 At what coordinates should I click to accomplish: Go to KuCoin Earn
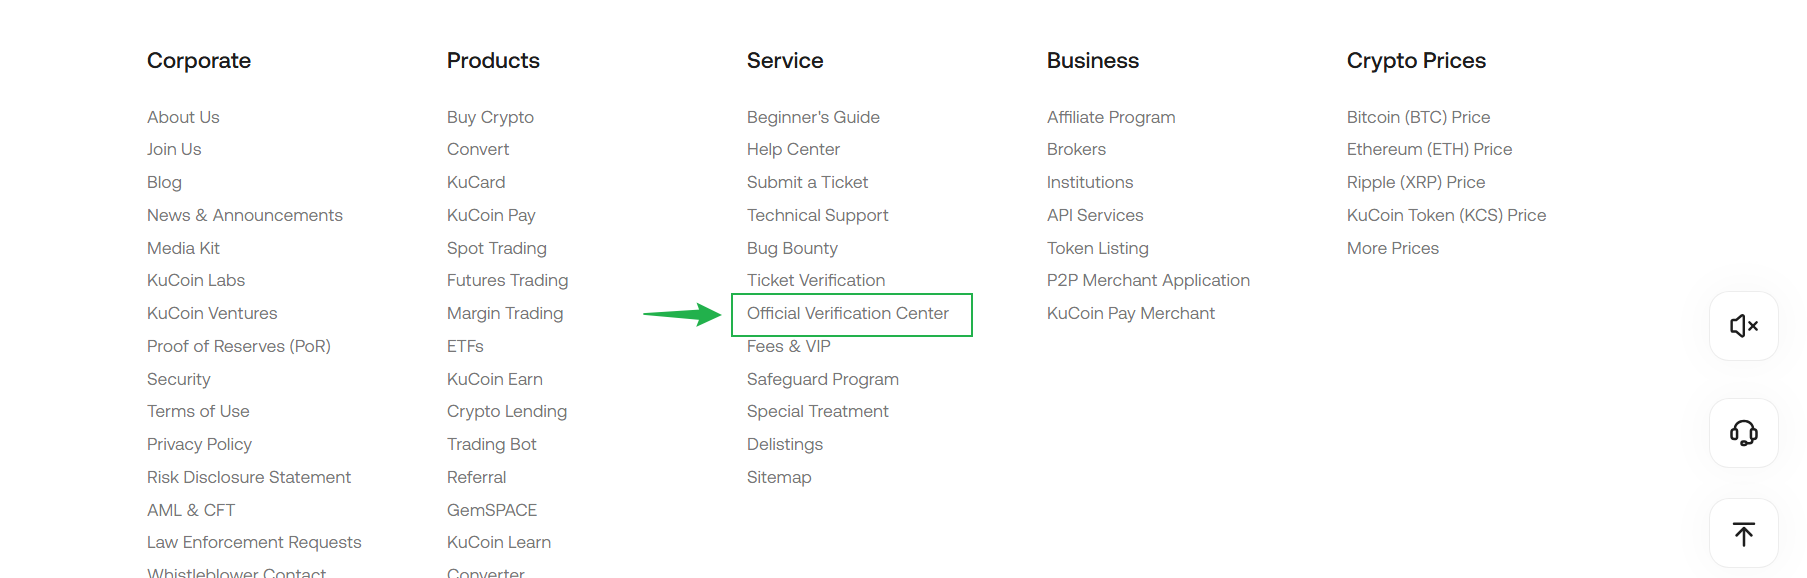click(x=494, y=379)
